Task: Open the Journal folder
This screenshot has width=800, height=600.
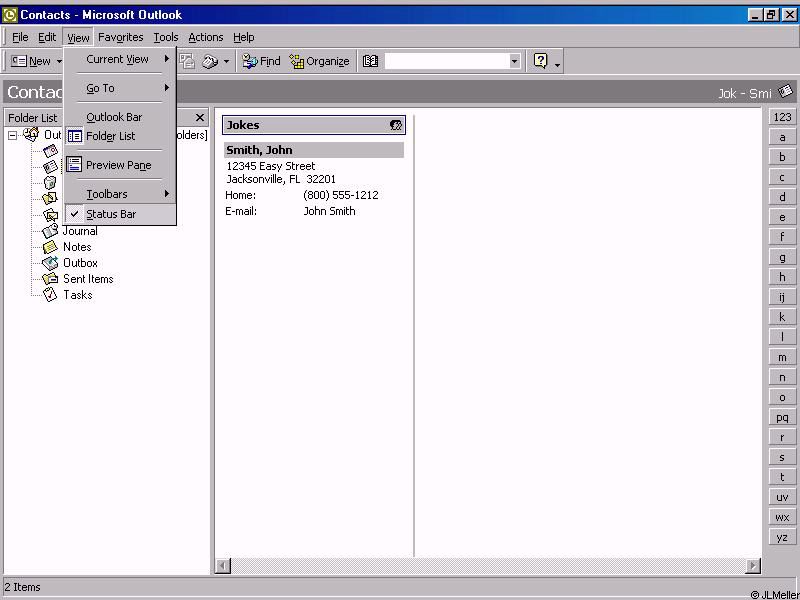Action: click(80, 231)
